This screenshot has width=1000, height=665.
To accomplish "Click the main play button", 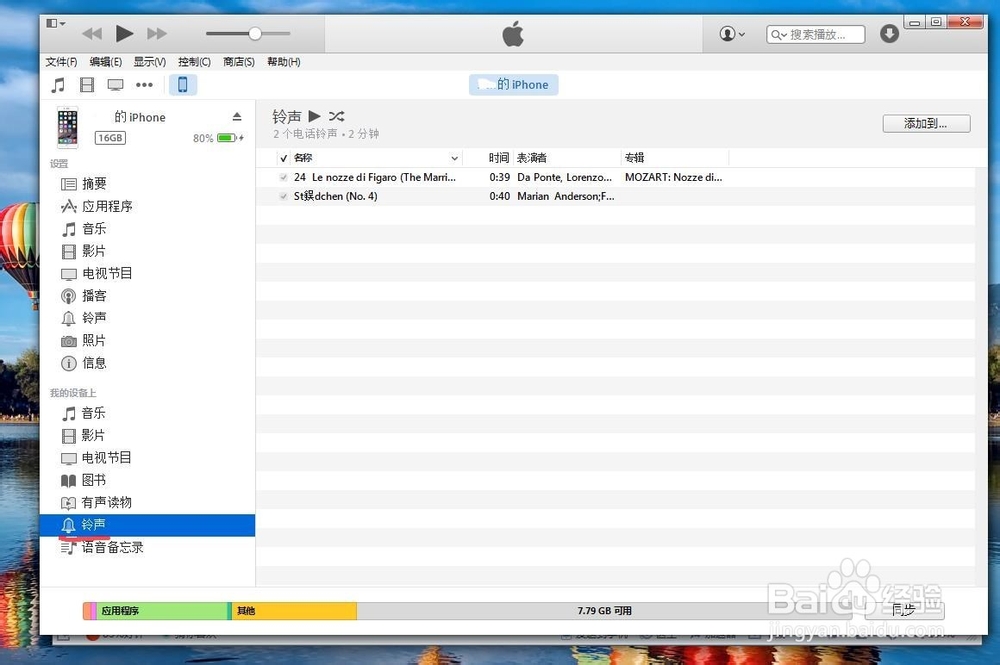I will coord(124,33).
